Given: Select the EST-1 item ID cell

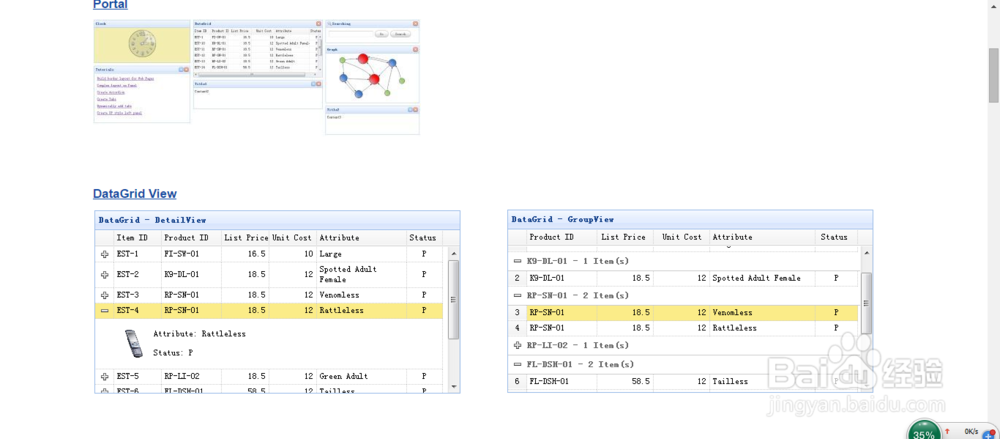Looking at the screenshot, I should point(137,254).
